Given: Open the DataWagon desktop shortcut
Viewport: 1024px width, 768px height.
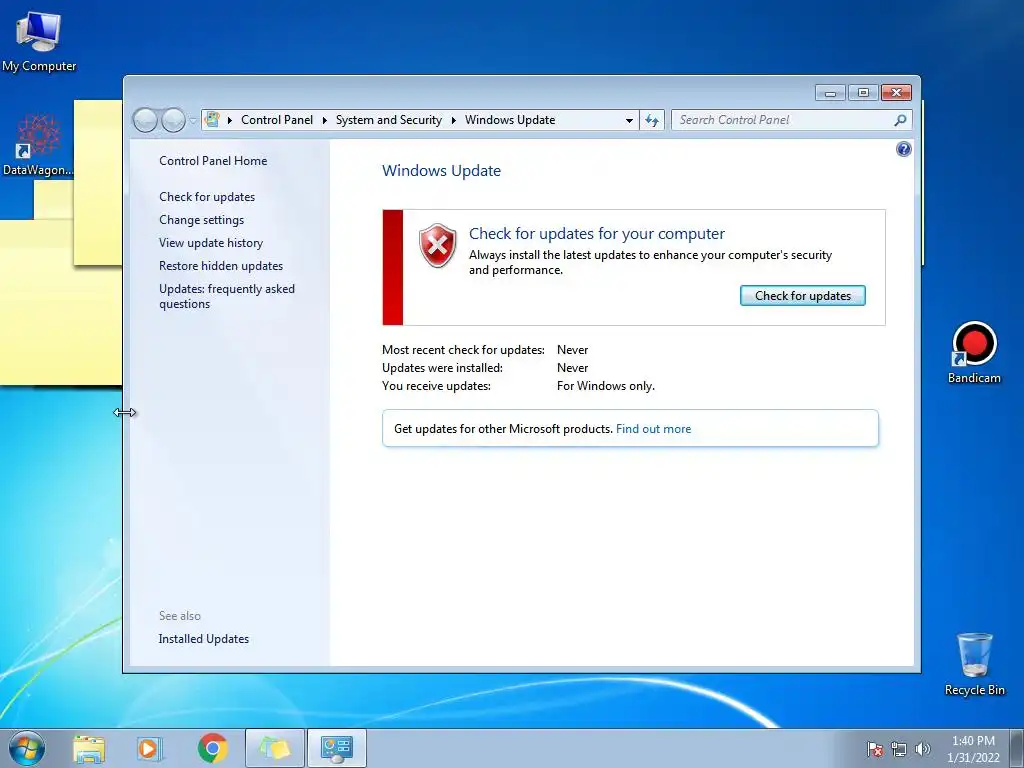Looking at the screenshot, I should coord(38,145).
